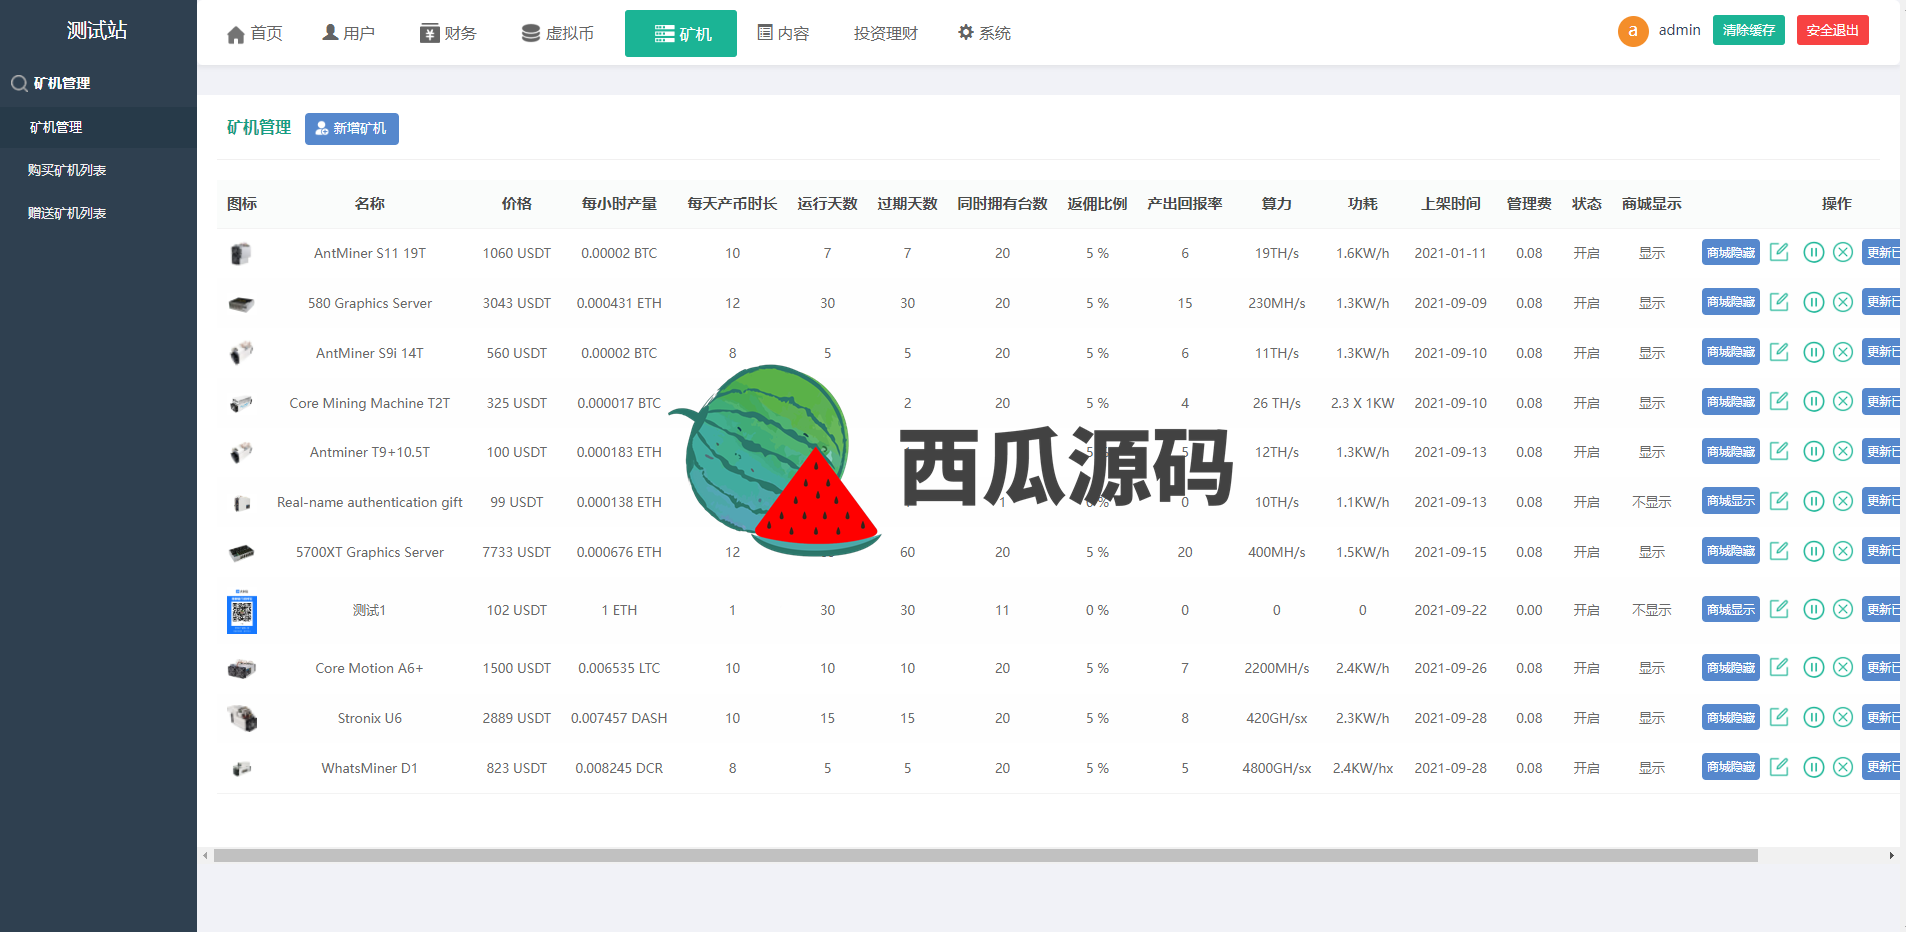Click the 更新 button for 测试1

point(1882,609)
